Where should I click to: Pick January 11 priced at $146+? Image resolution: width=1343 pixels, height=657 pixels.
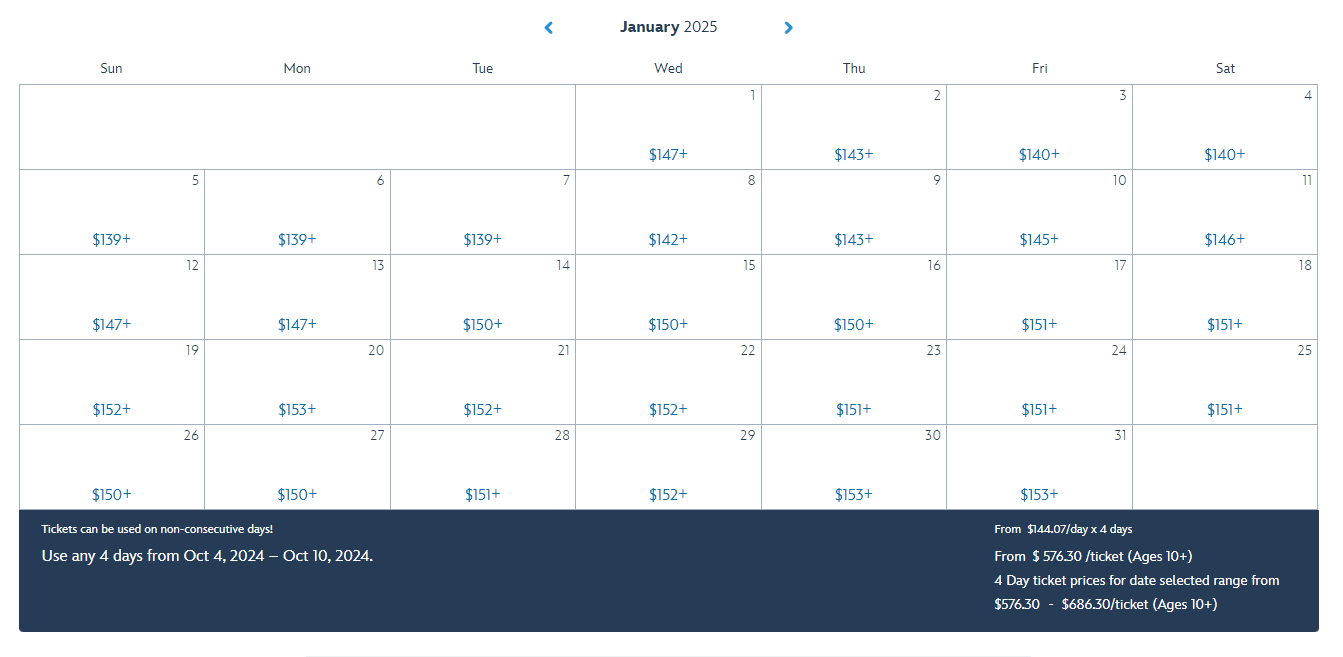coord(1225,212)
